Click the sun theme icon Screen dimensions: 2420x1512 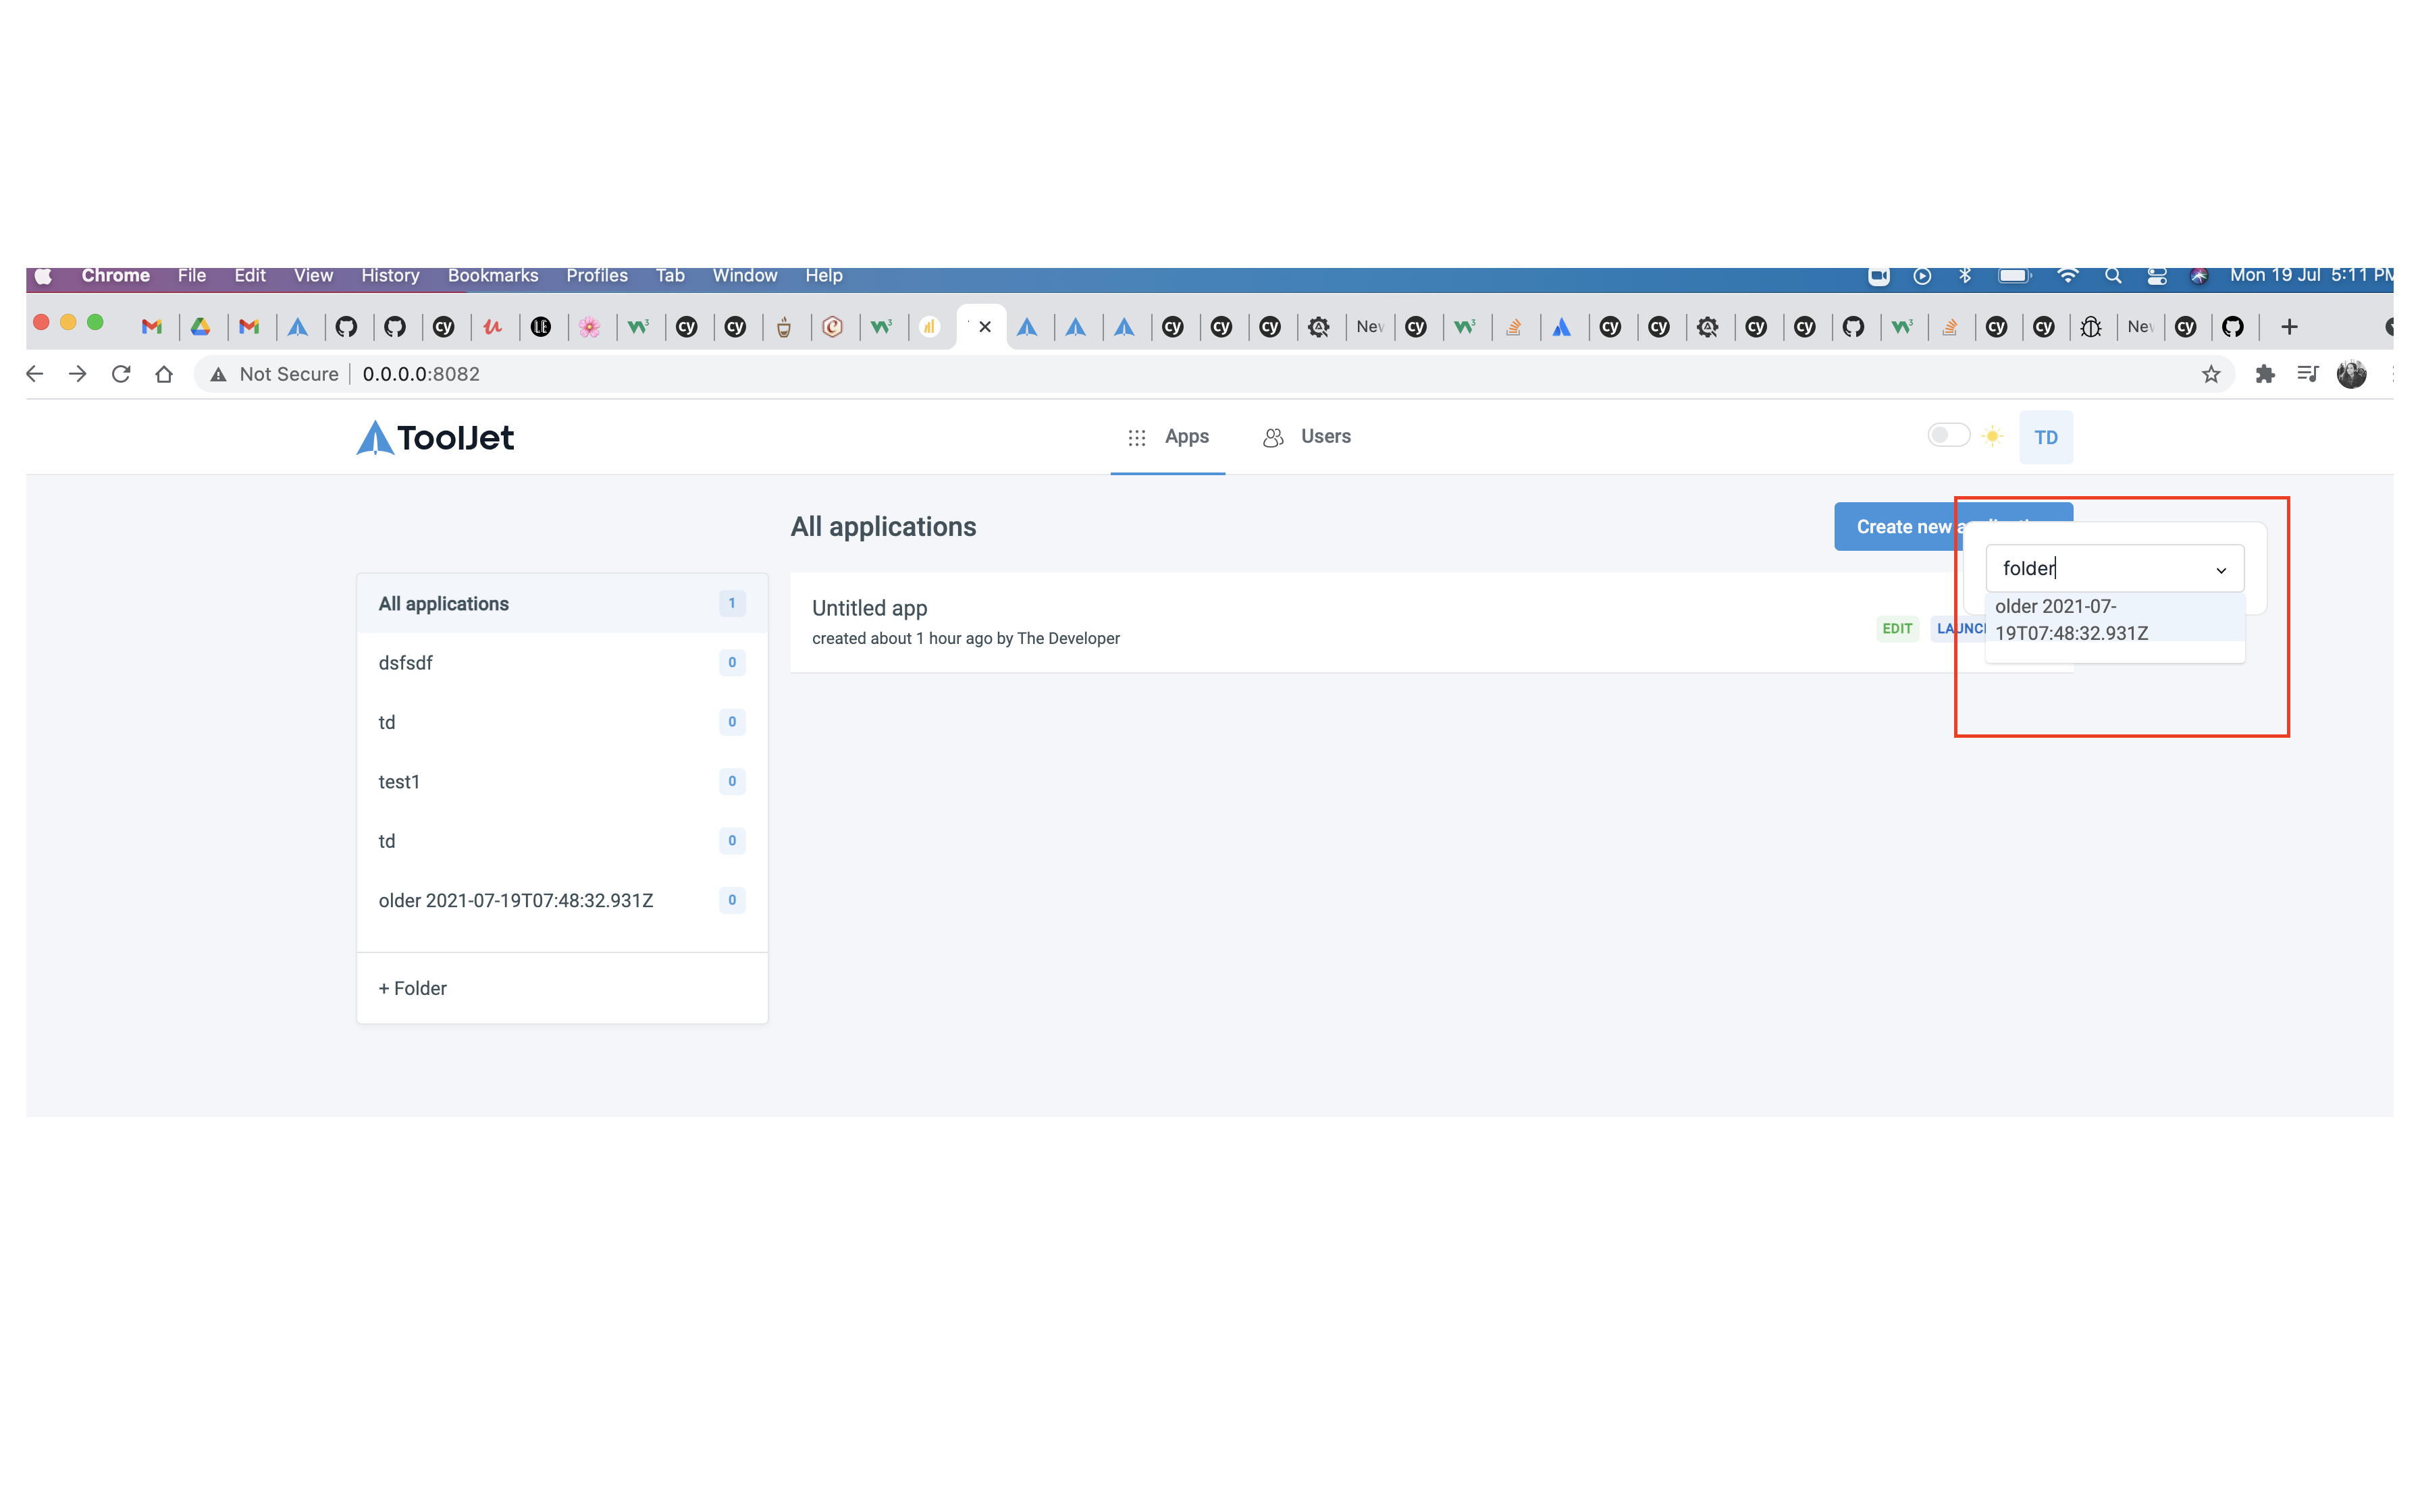(1992, 436)
